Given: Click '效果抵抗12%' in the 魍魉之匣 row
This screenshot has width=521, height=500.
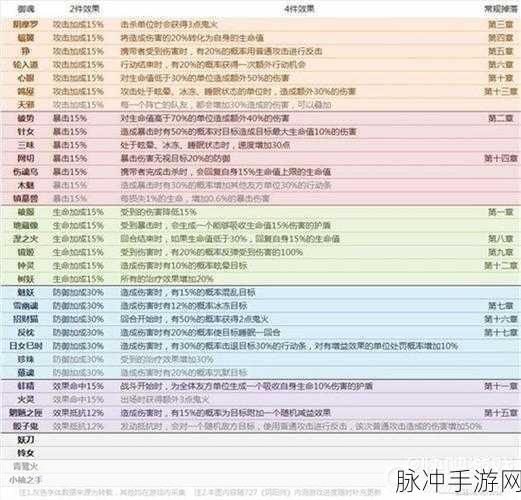Looking at the screenshot, I should [78, 413].
